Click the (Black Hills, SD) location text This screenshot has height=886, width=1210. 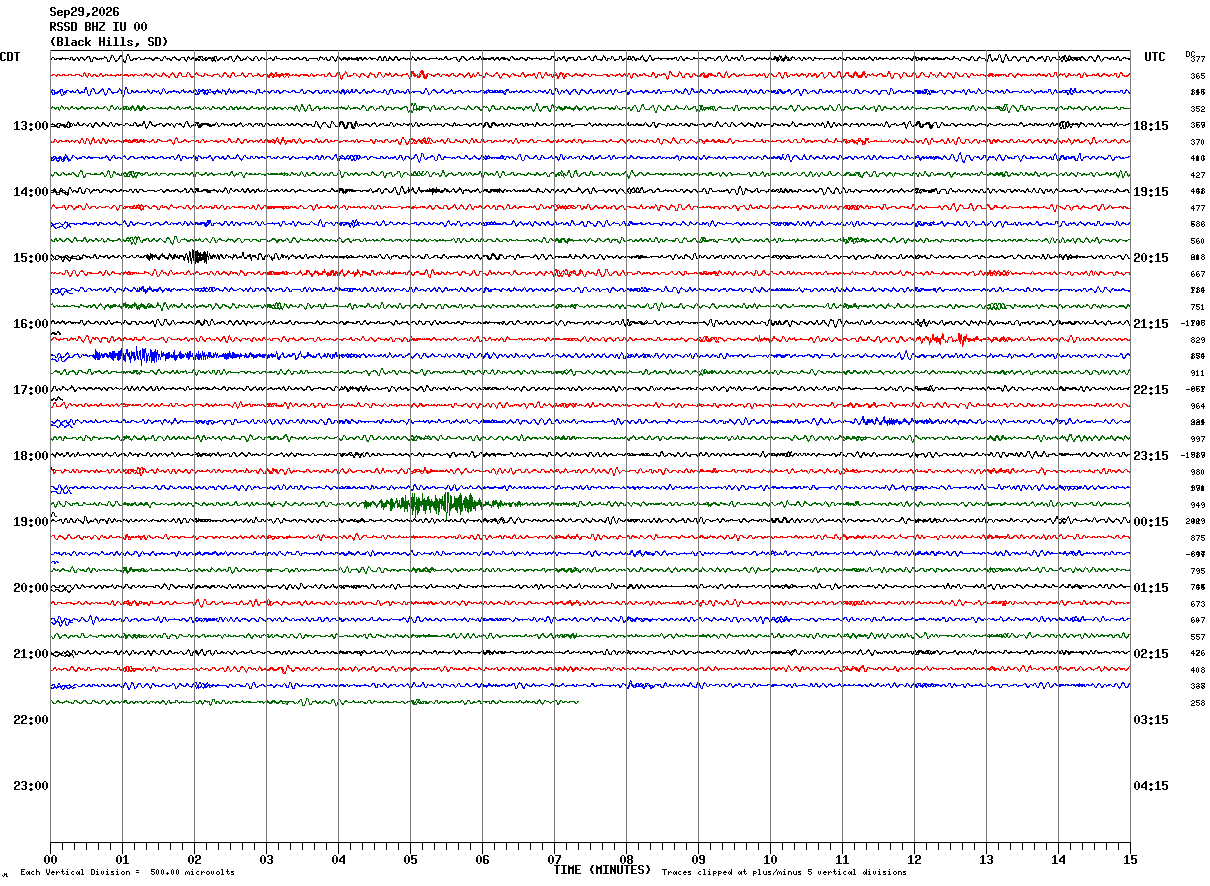109,42
